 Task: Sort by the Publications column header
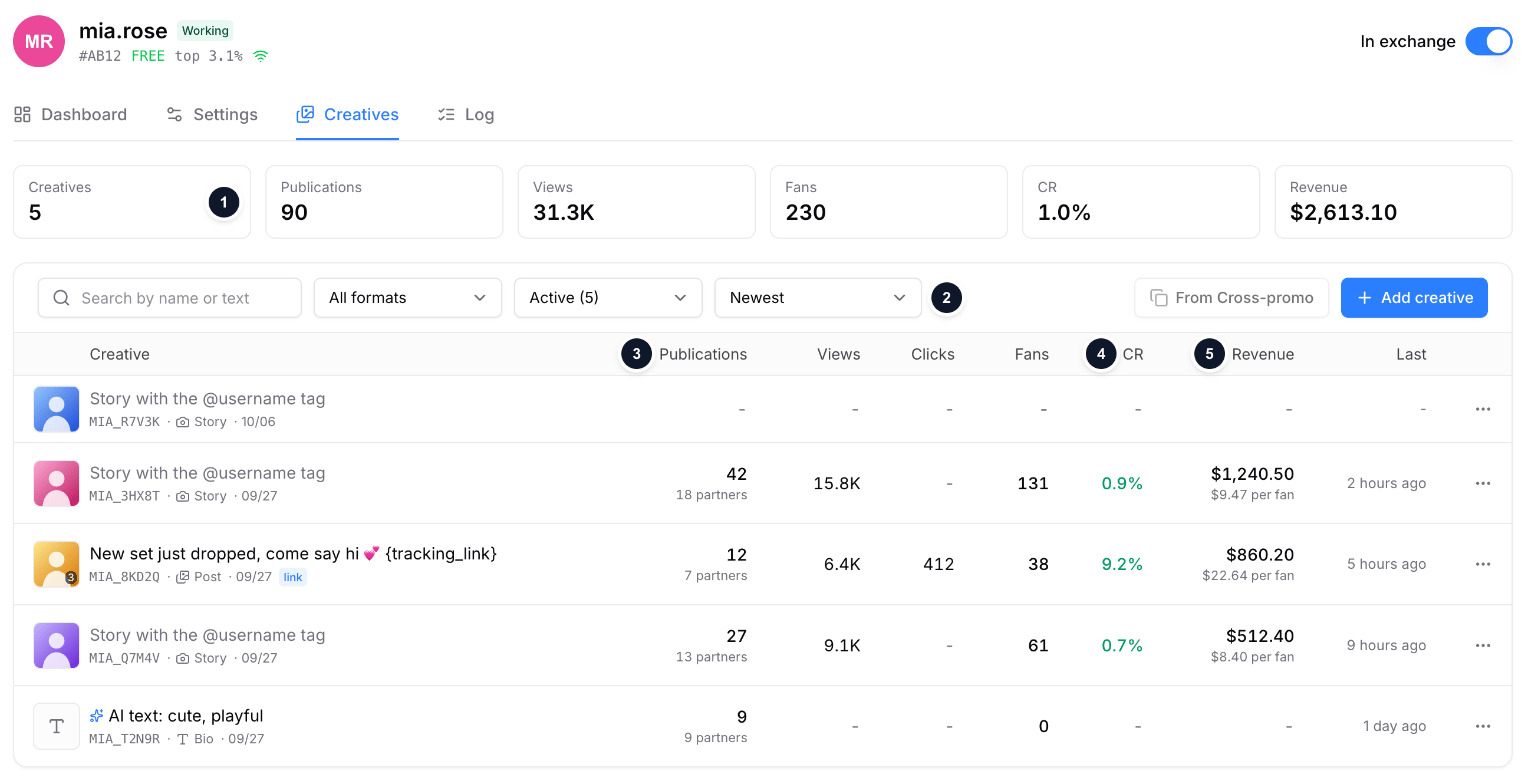click(x=703, y=354)
